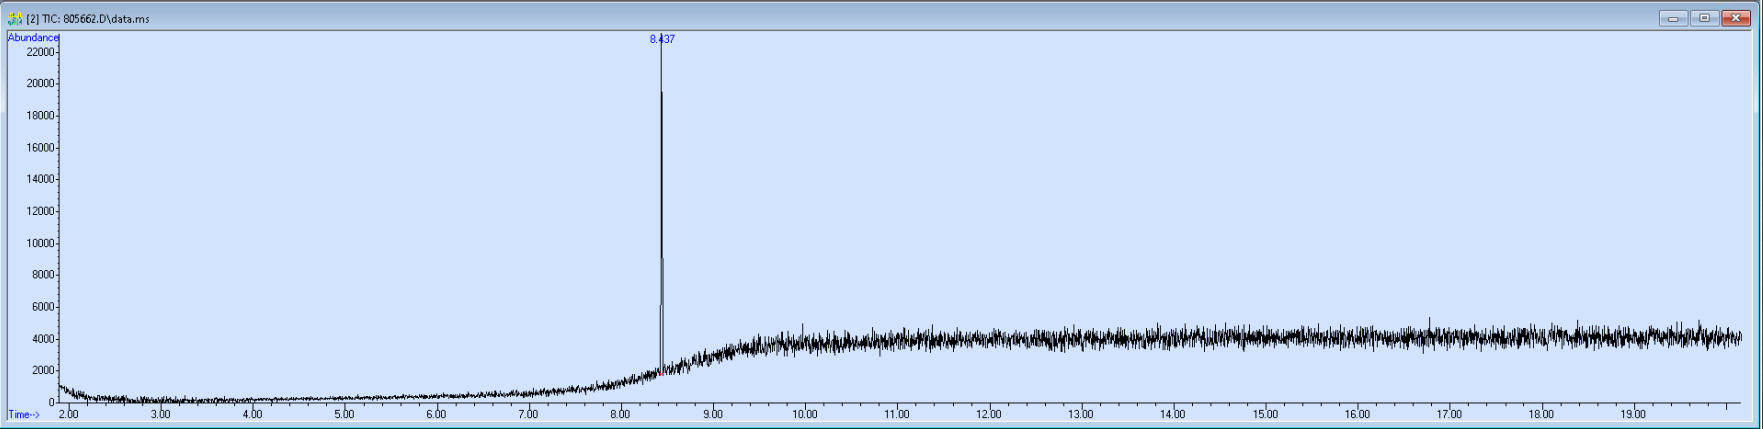
Task: Click the 12.00 tick on time axis
Action: [x=988, y=414]
